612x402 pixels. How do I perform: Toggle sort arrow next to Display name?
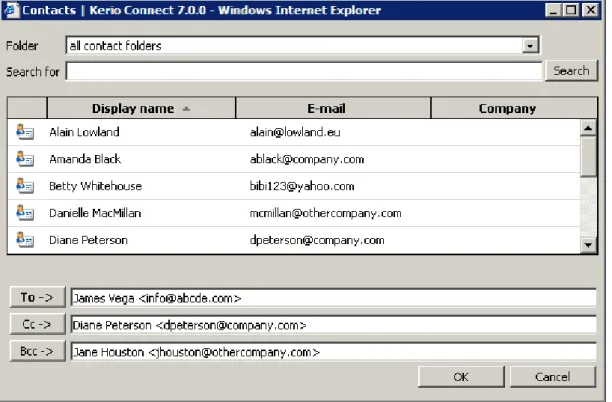pos(186,109)
